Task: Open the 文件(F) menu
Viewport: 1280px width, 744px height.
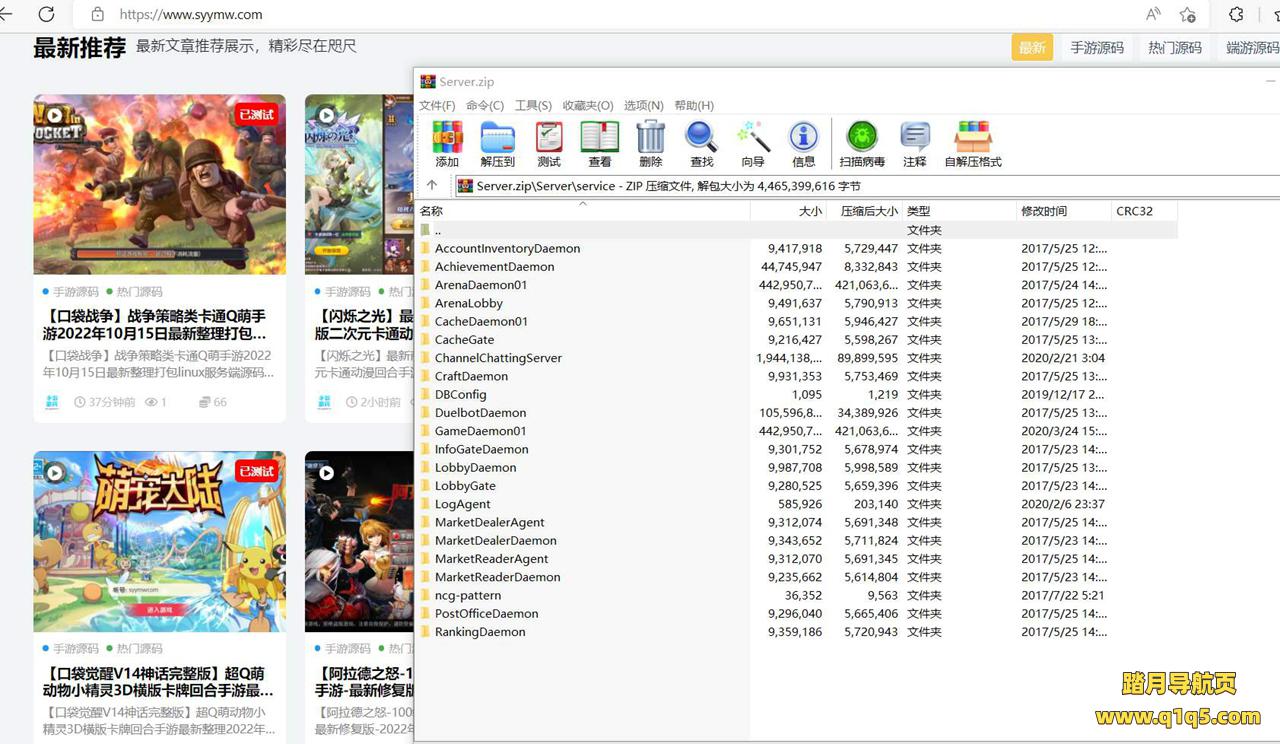Action: pyautogui.click(x=437, y=105)
